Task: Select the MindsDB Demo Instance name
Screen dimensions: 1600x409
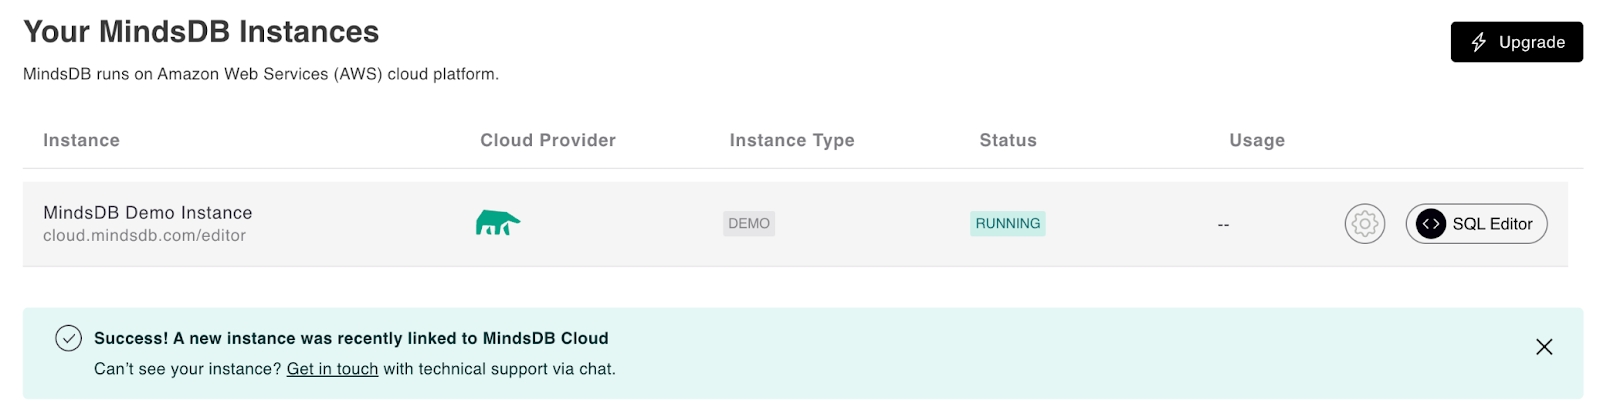Action: pos(148,212)
